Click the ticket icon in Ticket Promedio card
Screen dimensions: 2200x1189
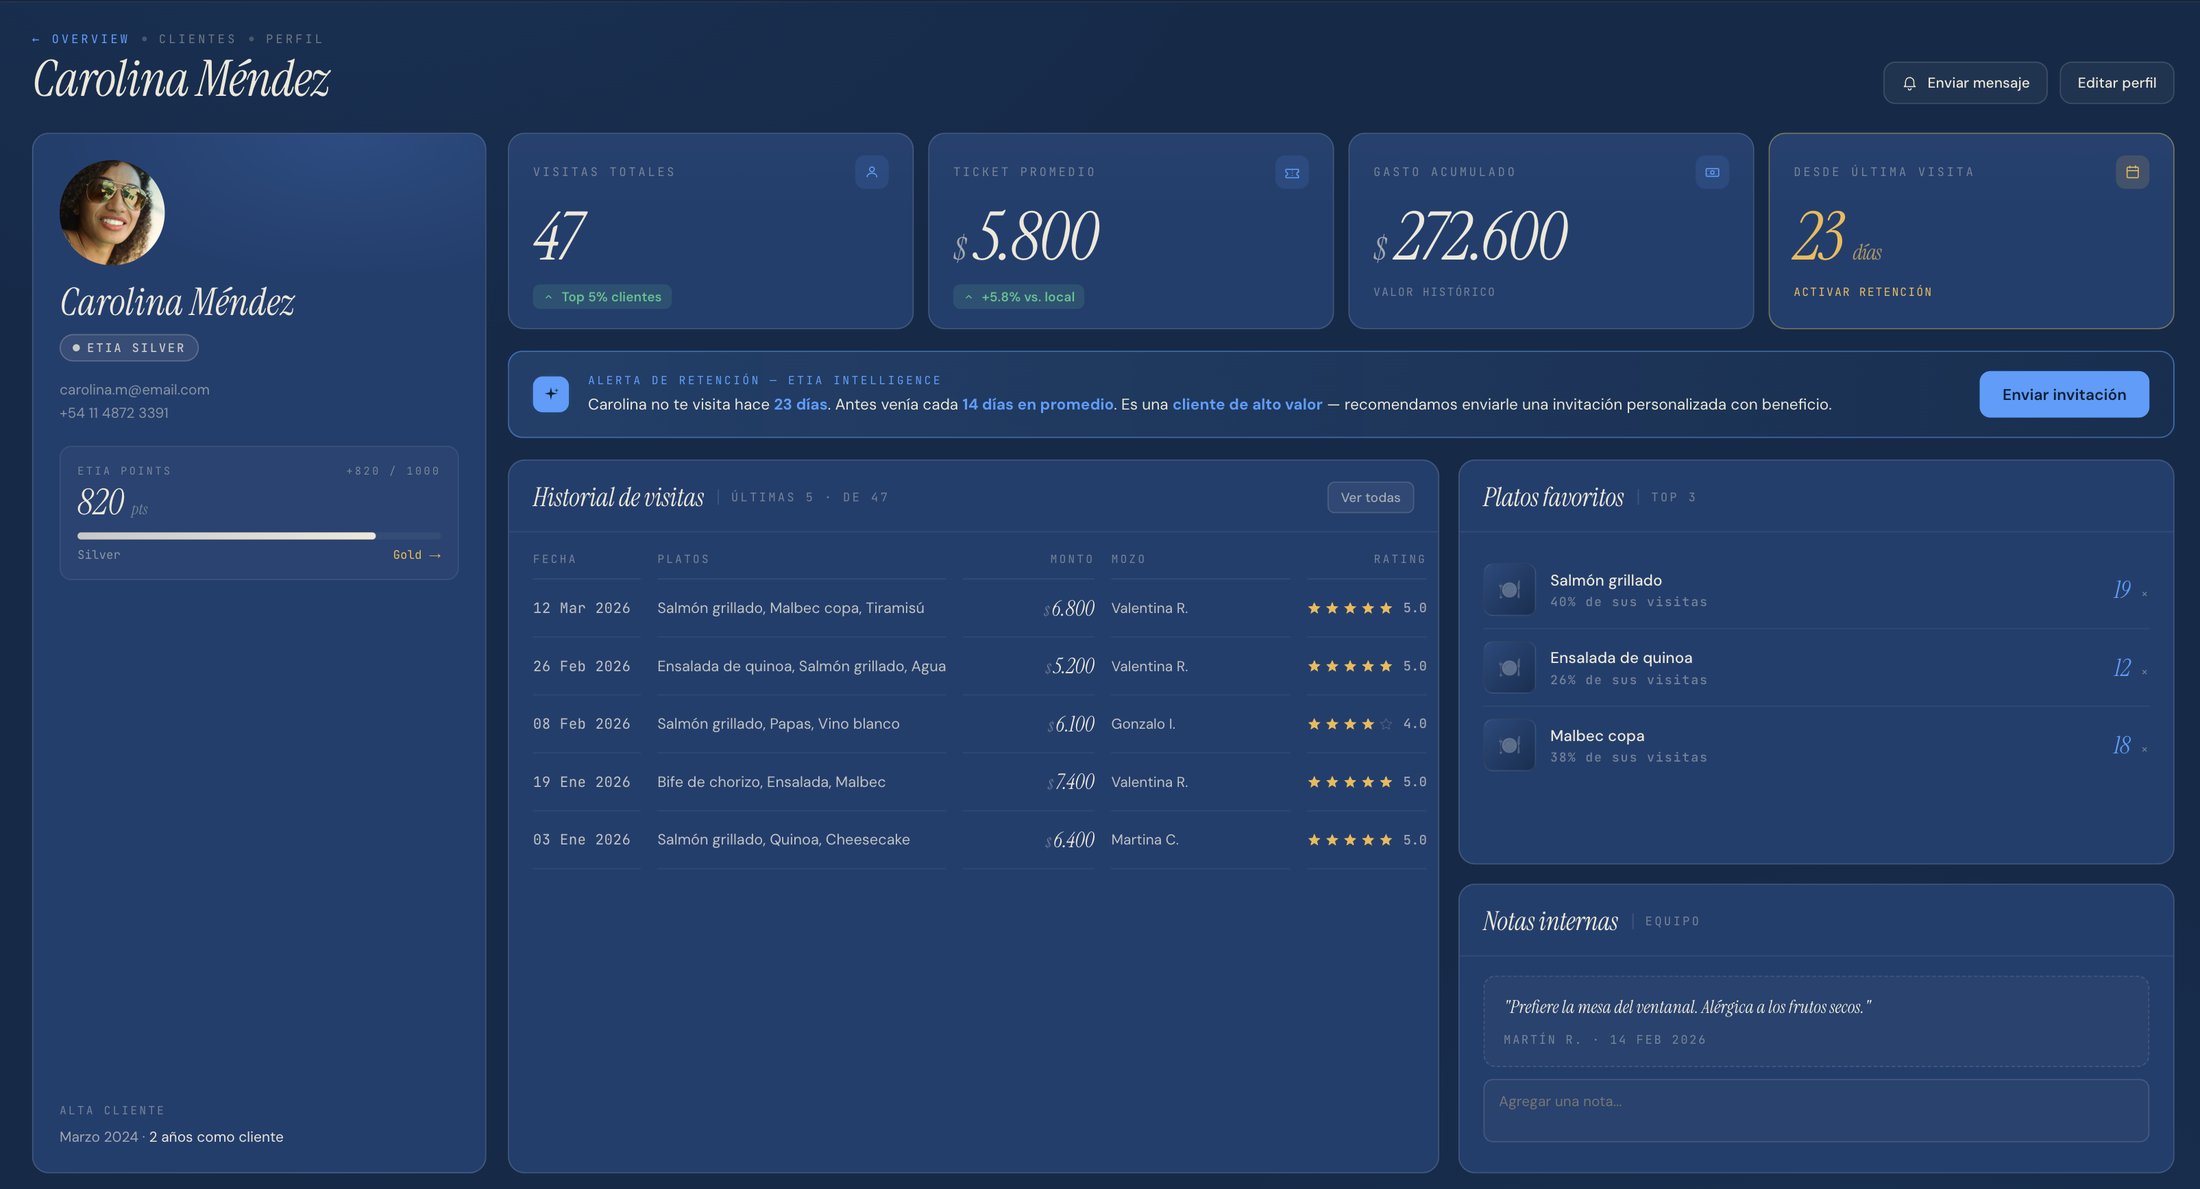tap(1291, 172)
